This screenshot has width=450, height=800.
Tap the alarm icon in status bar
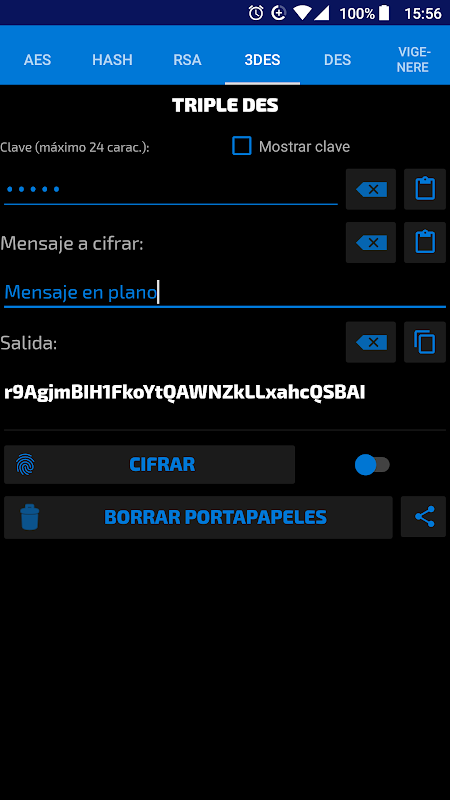pyautogui.click(x=256, y=13)
